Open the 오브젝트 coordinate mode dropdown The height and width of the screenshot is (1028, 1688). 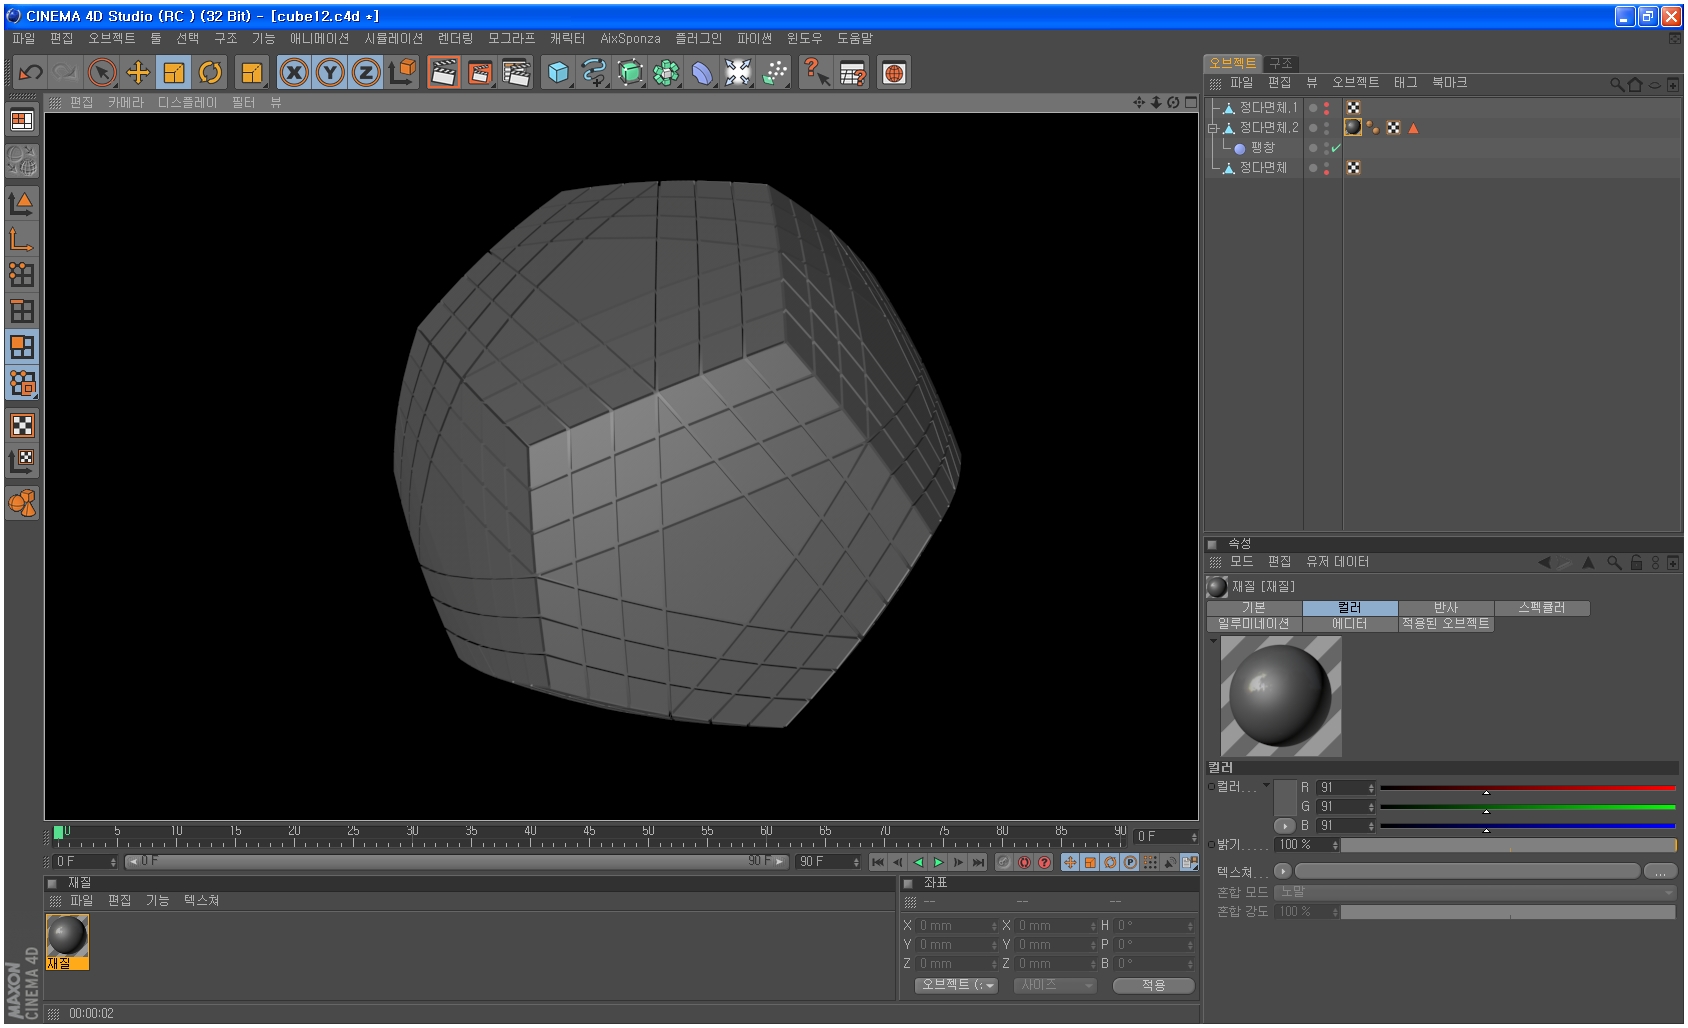[957, 985]
